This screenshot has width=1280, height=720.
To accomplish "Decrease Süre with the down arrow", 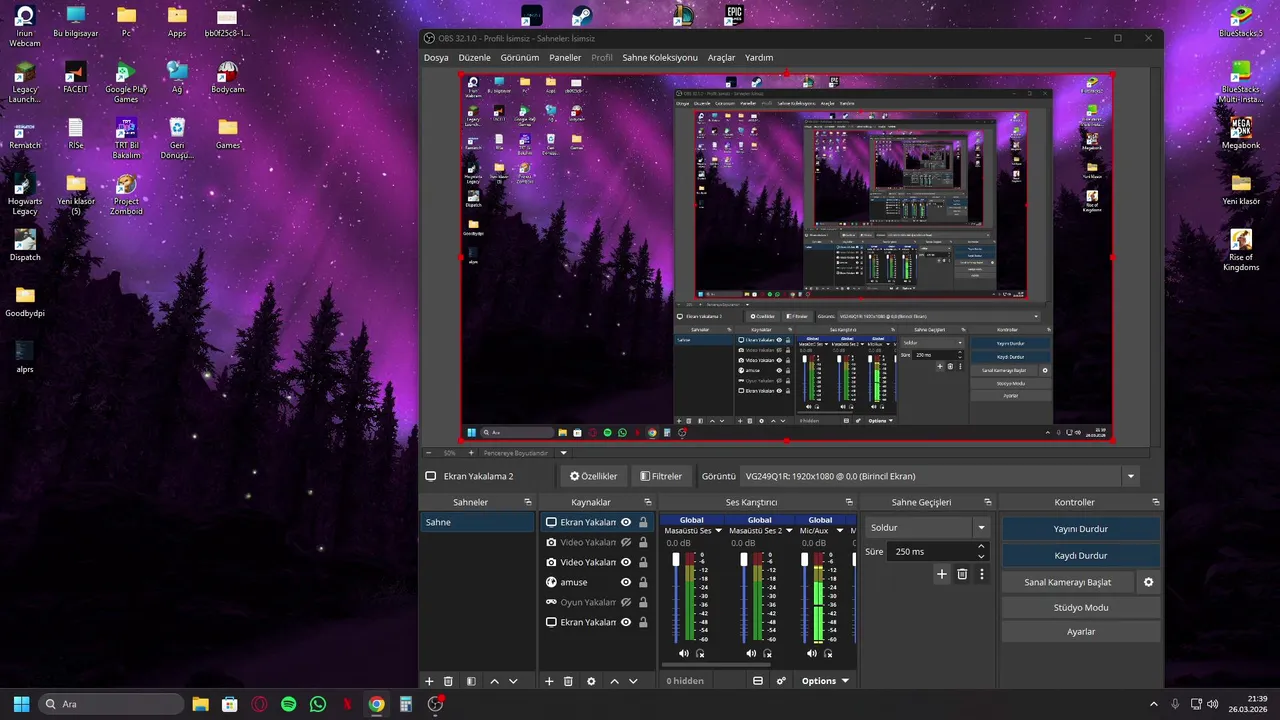I will click(981, 556).
